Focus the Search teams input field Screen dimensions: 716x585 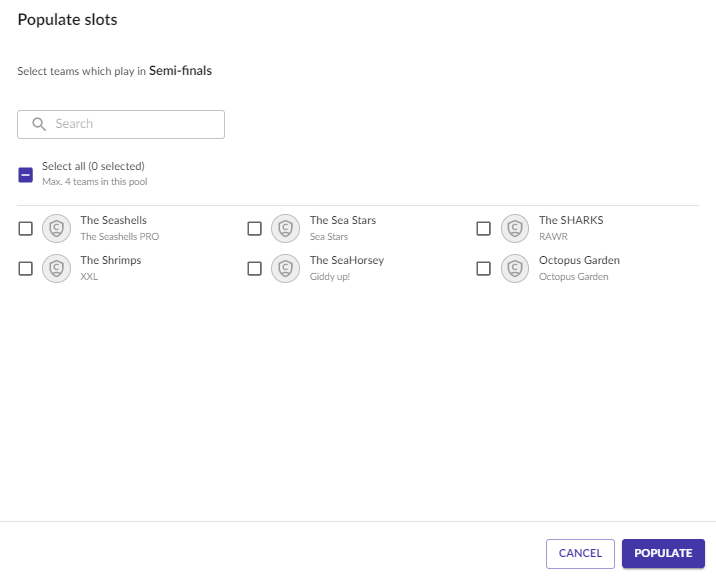tap(121, 124)
